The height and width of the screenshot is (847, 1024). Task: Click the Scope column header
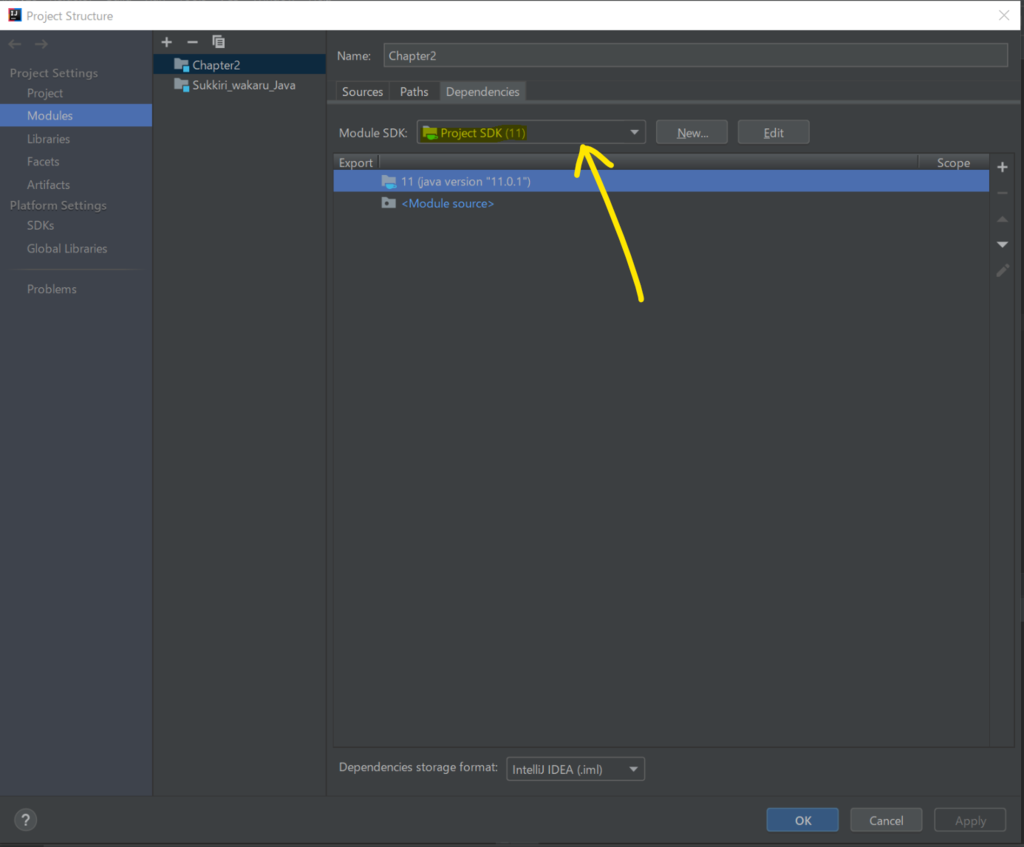coord(953,163)
